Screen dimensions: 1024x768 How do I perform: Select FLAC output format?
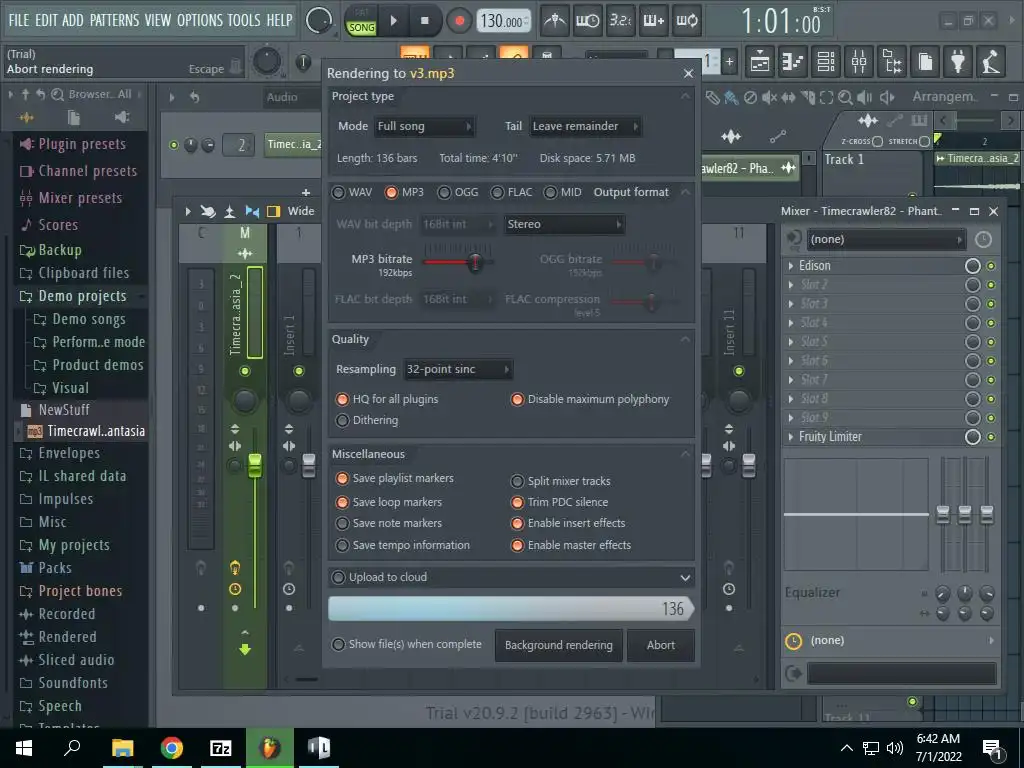click(511, 192)
